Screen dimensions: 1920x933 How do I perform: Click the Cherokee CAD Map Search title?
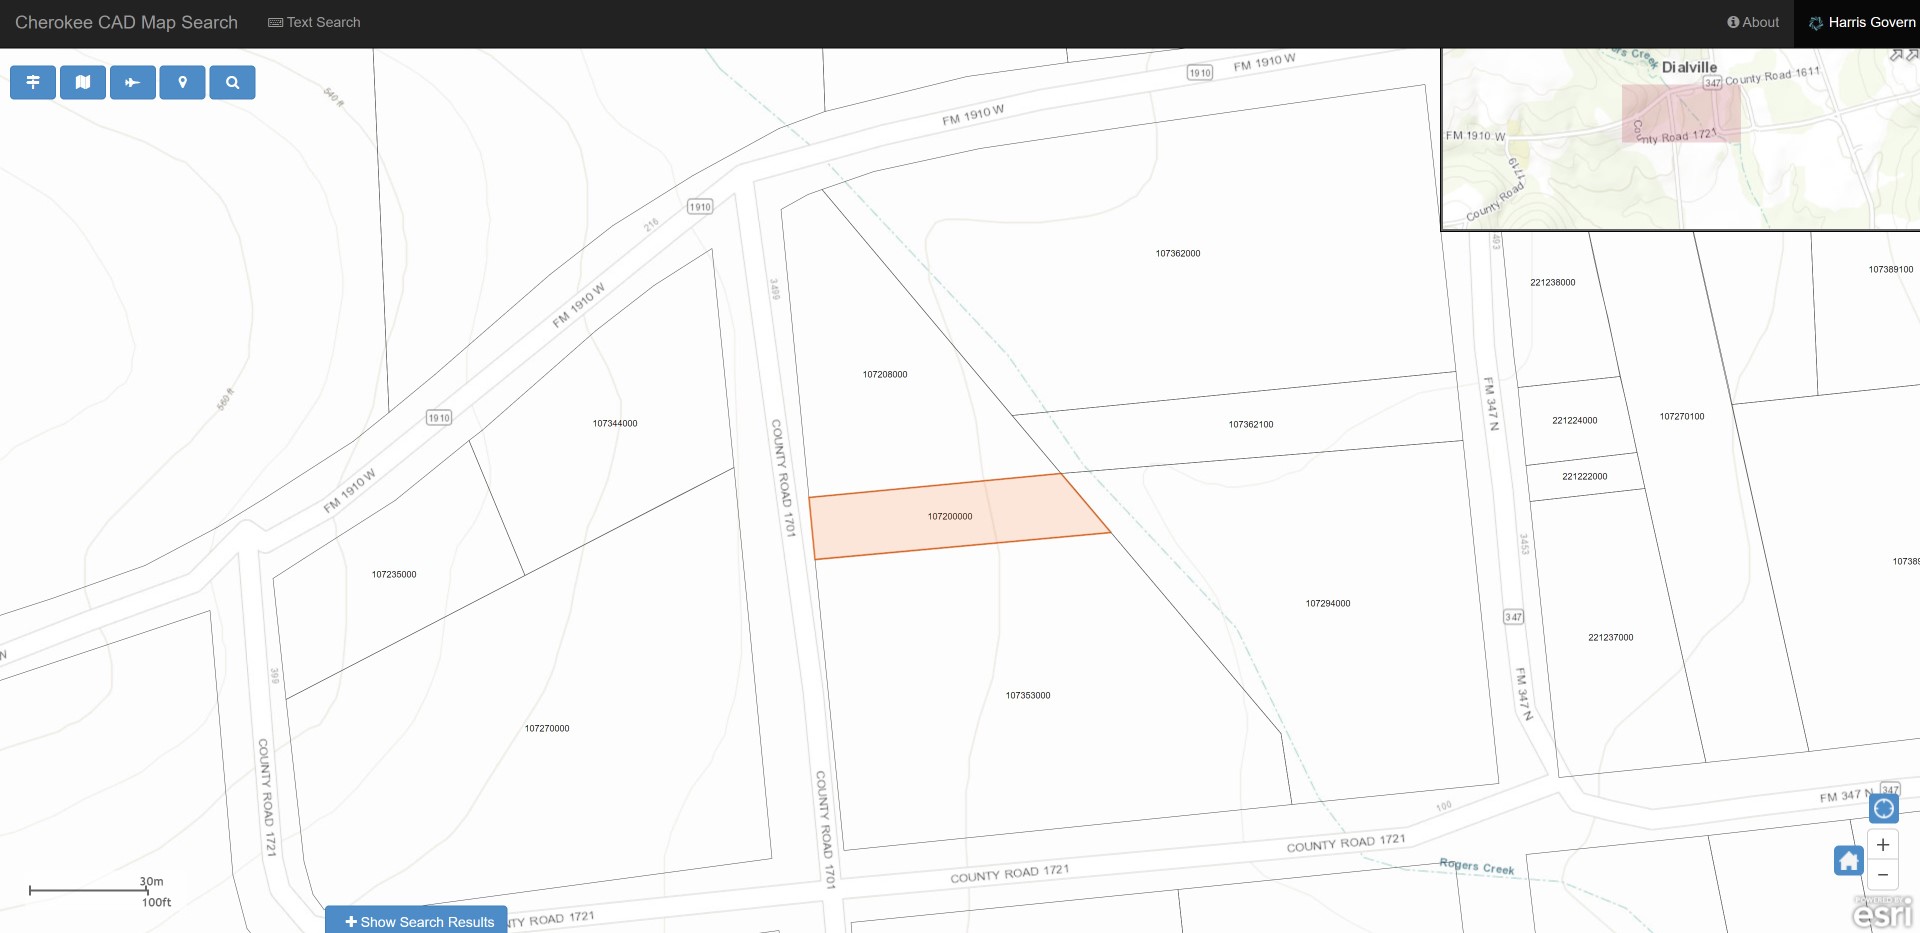(126, 22)
